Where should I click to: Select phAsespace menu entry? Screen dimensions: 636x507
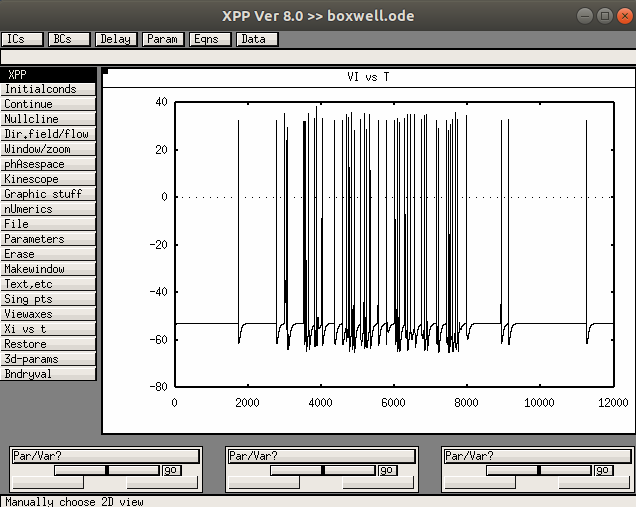48,164
